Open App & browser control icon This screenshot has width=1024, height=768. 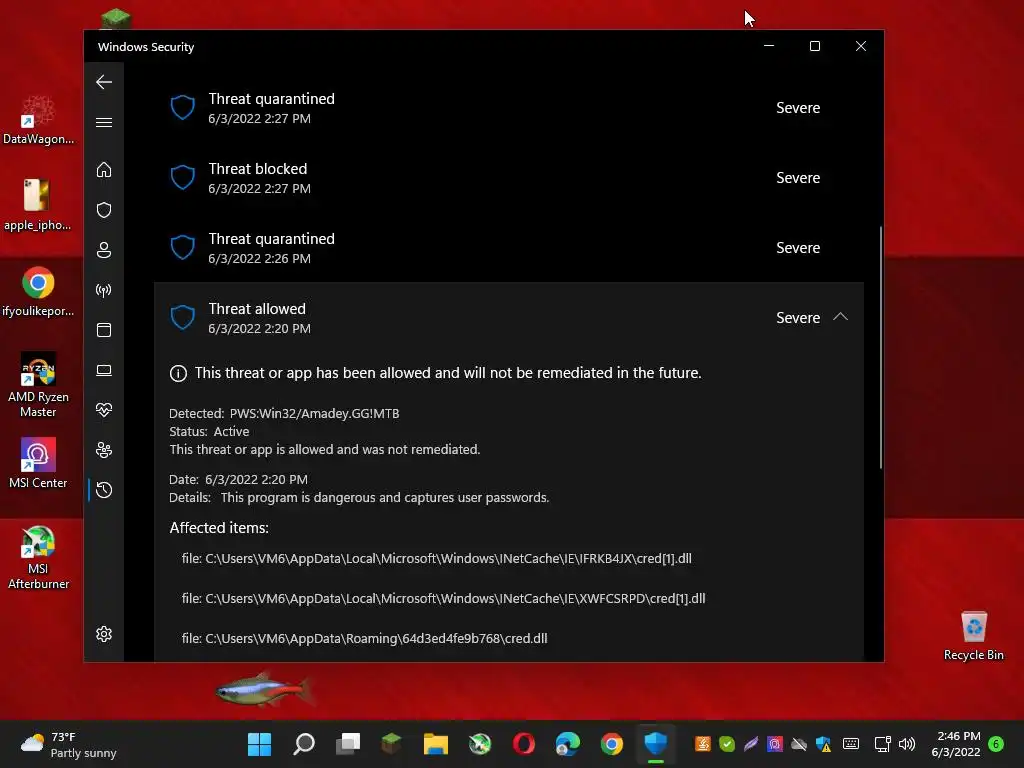pos(104,330)
